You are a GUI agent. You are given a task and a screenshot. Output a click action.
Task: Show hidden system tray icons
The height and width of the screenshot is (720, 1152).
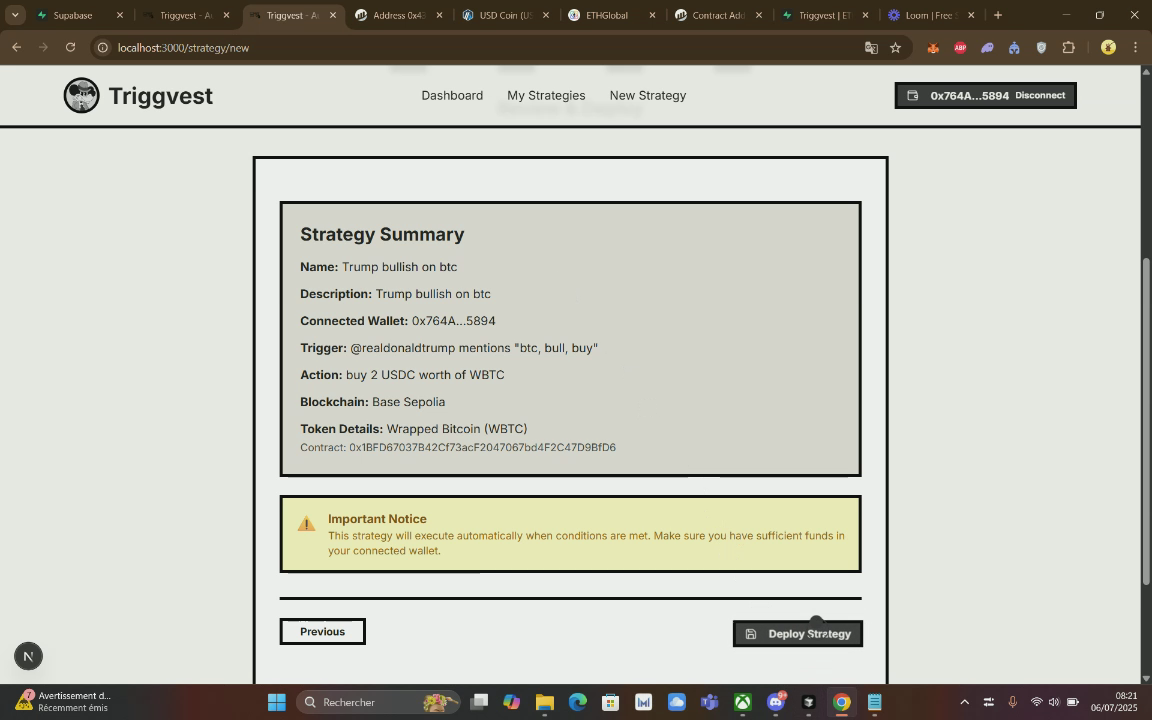[x=965, y=702]
